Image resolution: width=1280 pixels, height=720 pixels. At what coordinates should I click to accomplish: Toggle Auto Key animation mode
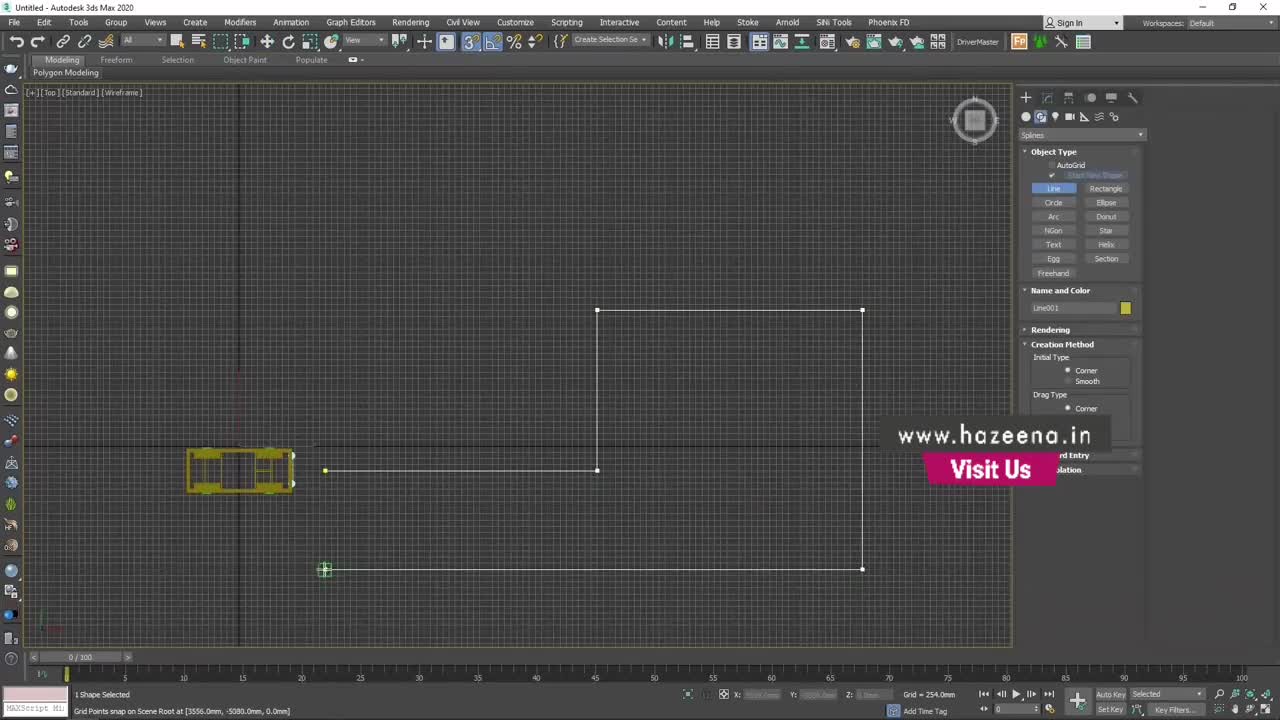click(x=1110, y=694)
